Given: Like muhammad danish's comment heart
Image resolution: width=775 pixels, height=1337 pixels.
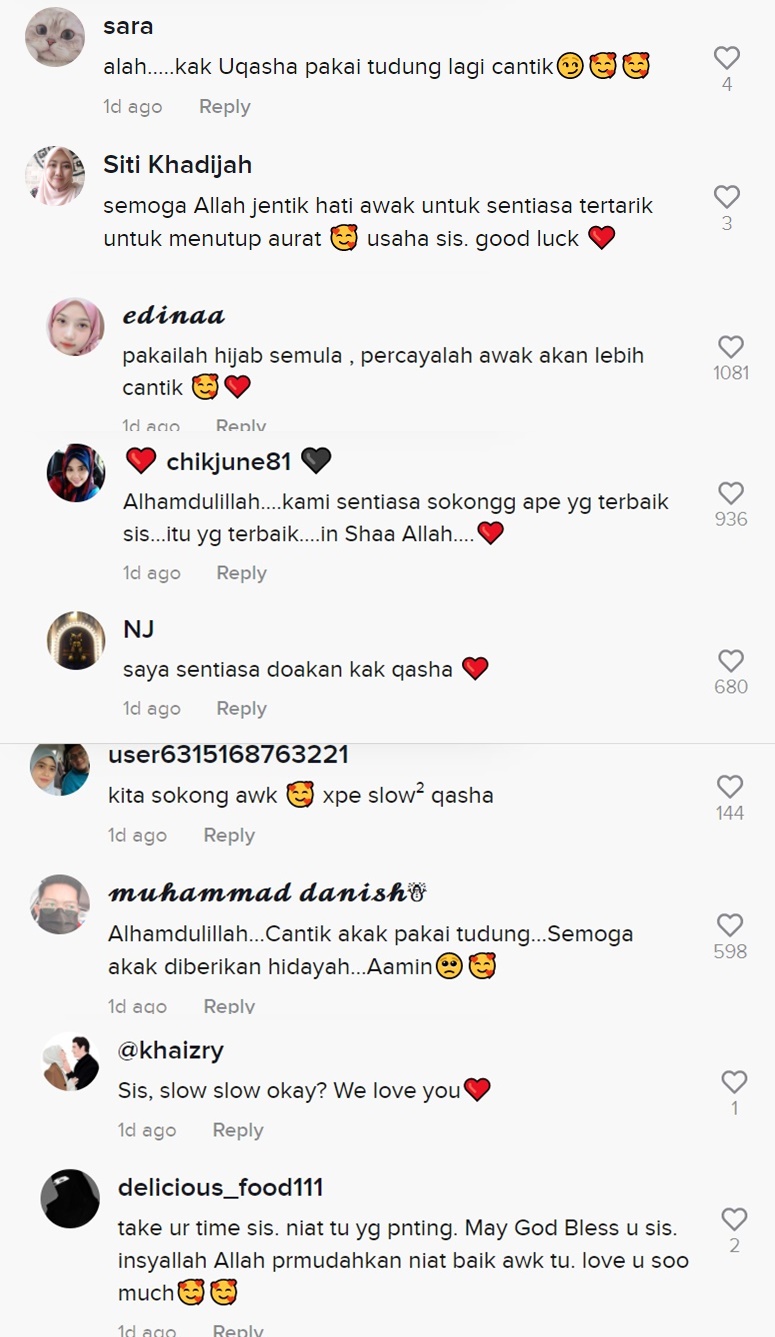Looking at the screenshot, I should pos(730,925).
